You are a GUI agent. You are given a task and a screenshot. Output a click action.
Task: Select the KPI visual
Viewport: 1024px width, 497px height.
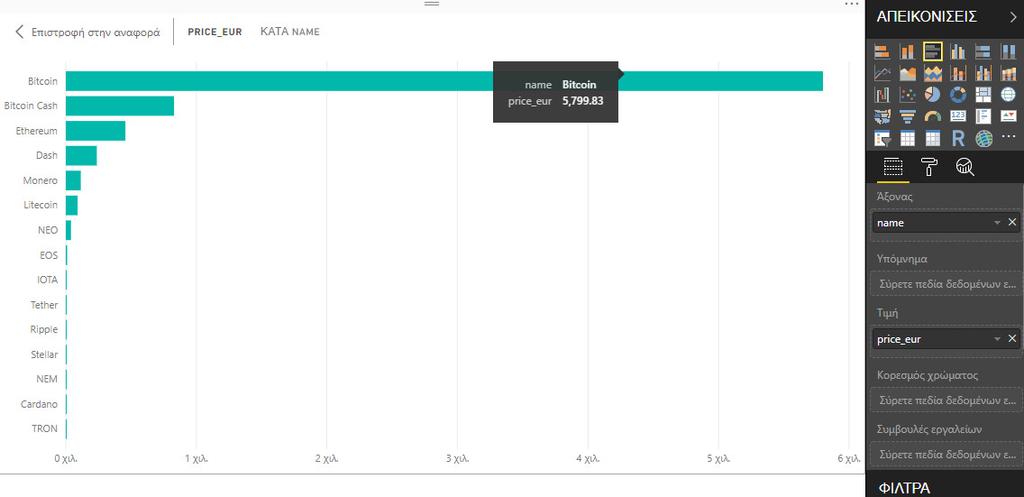coord(1008,116)
